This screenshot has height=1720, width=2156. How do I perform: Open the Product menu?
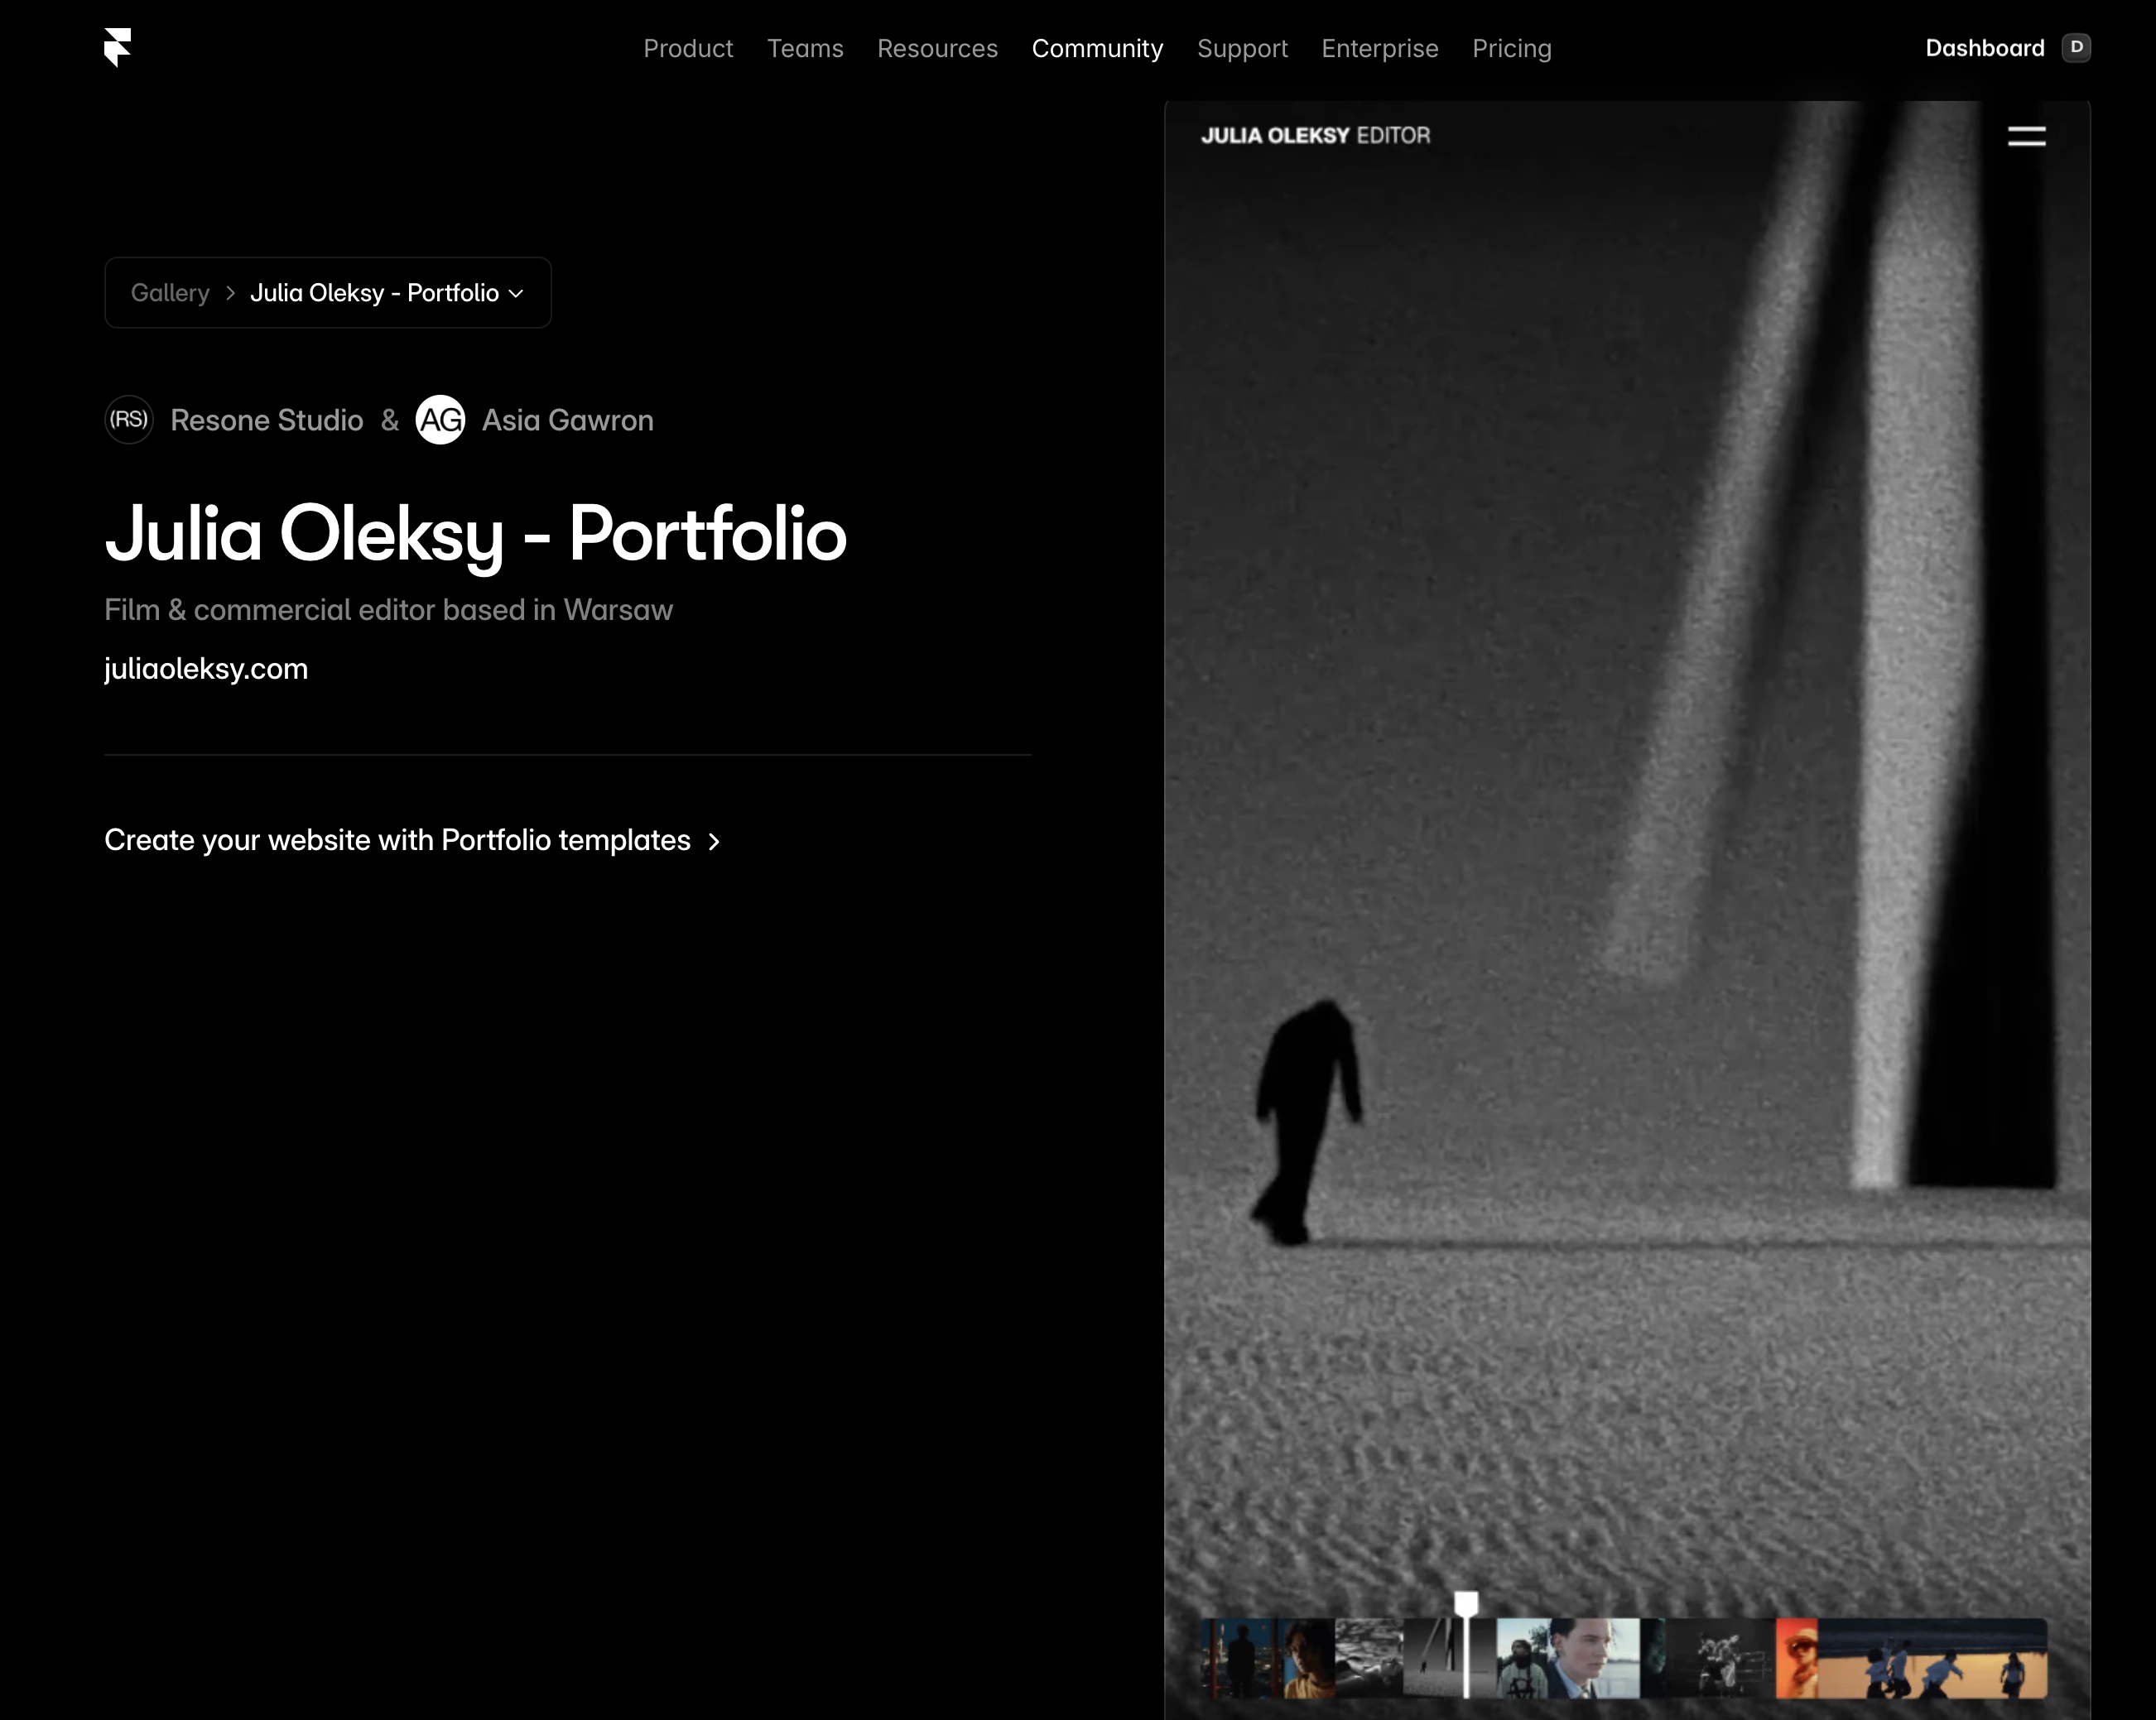tap(688, 48)
